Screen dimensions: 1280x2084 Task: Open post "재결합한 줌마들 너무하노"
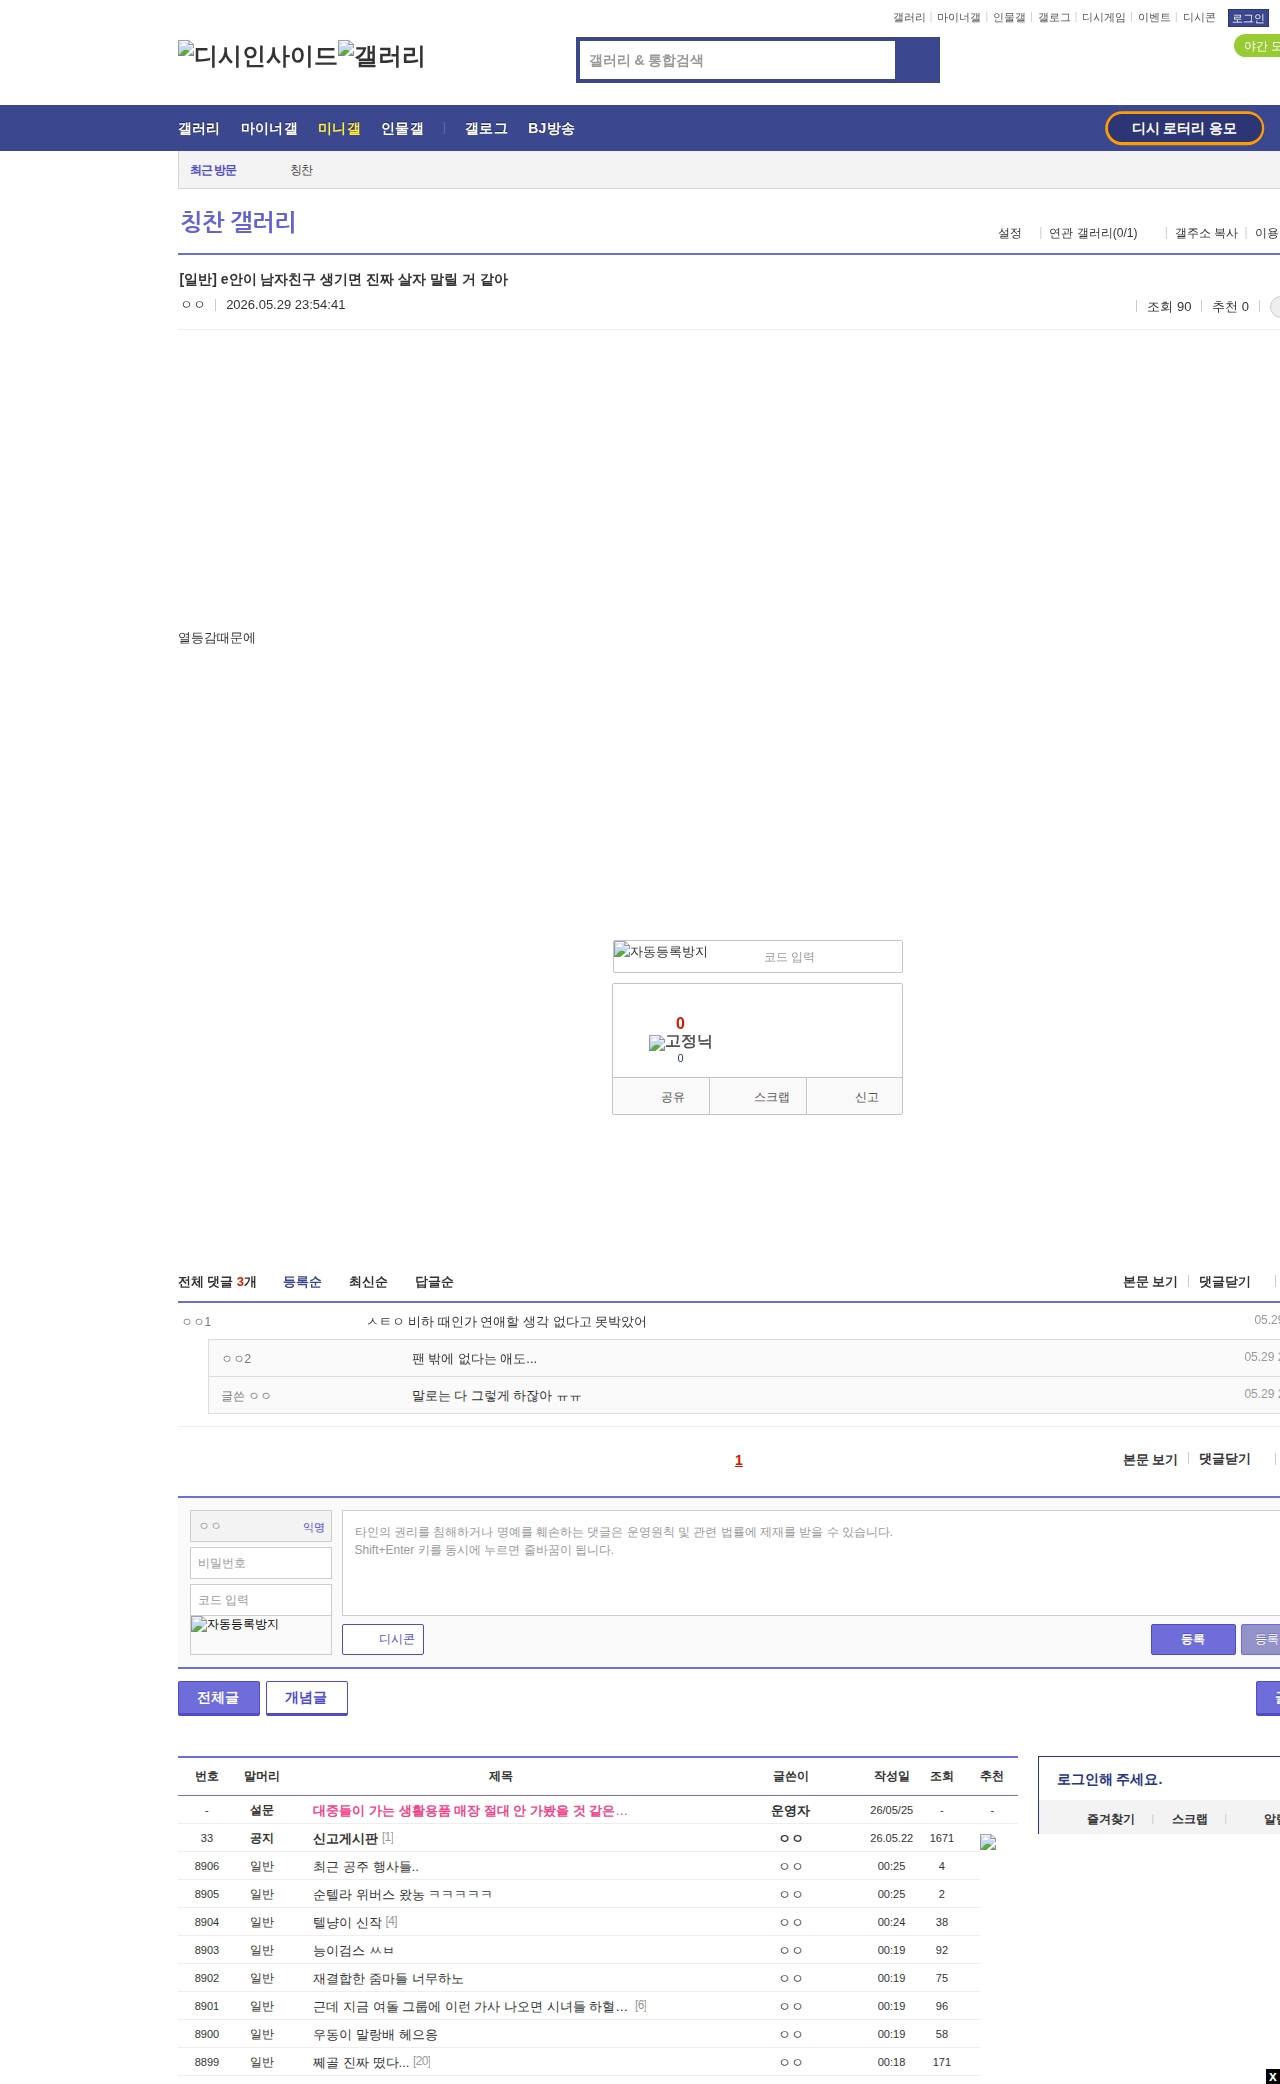click(x=388, y=1979)
